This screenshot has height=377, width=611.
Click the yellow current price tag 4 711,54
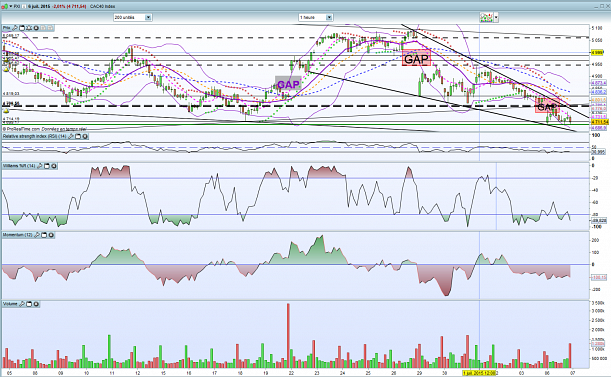[600, 122]
